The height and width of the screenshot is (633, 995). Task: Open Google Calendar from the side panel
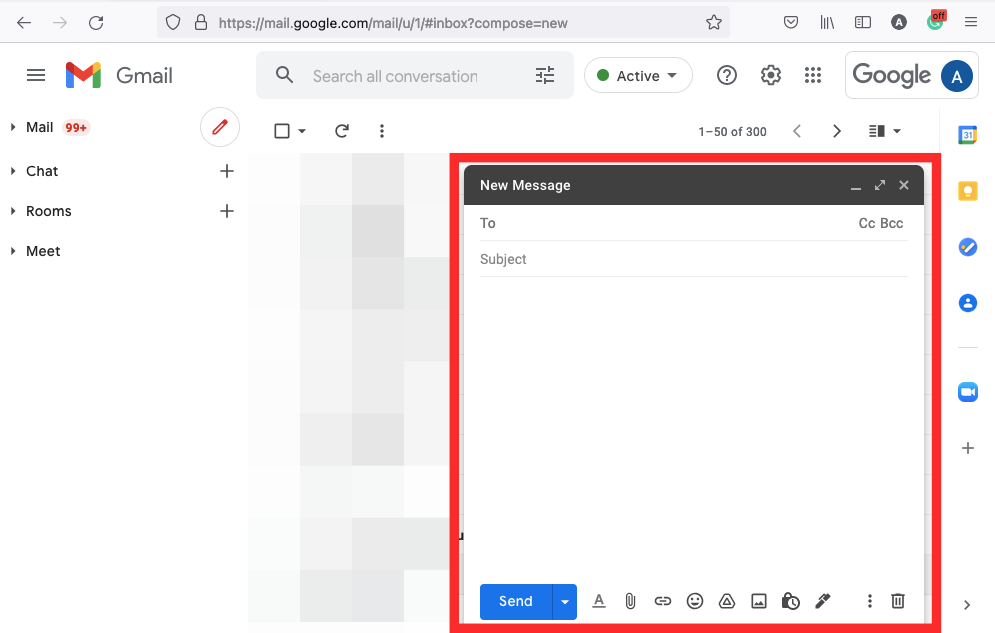(x=967, y=134)
